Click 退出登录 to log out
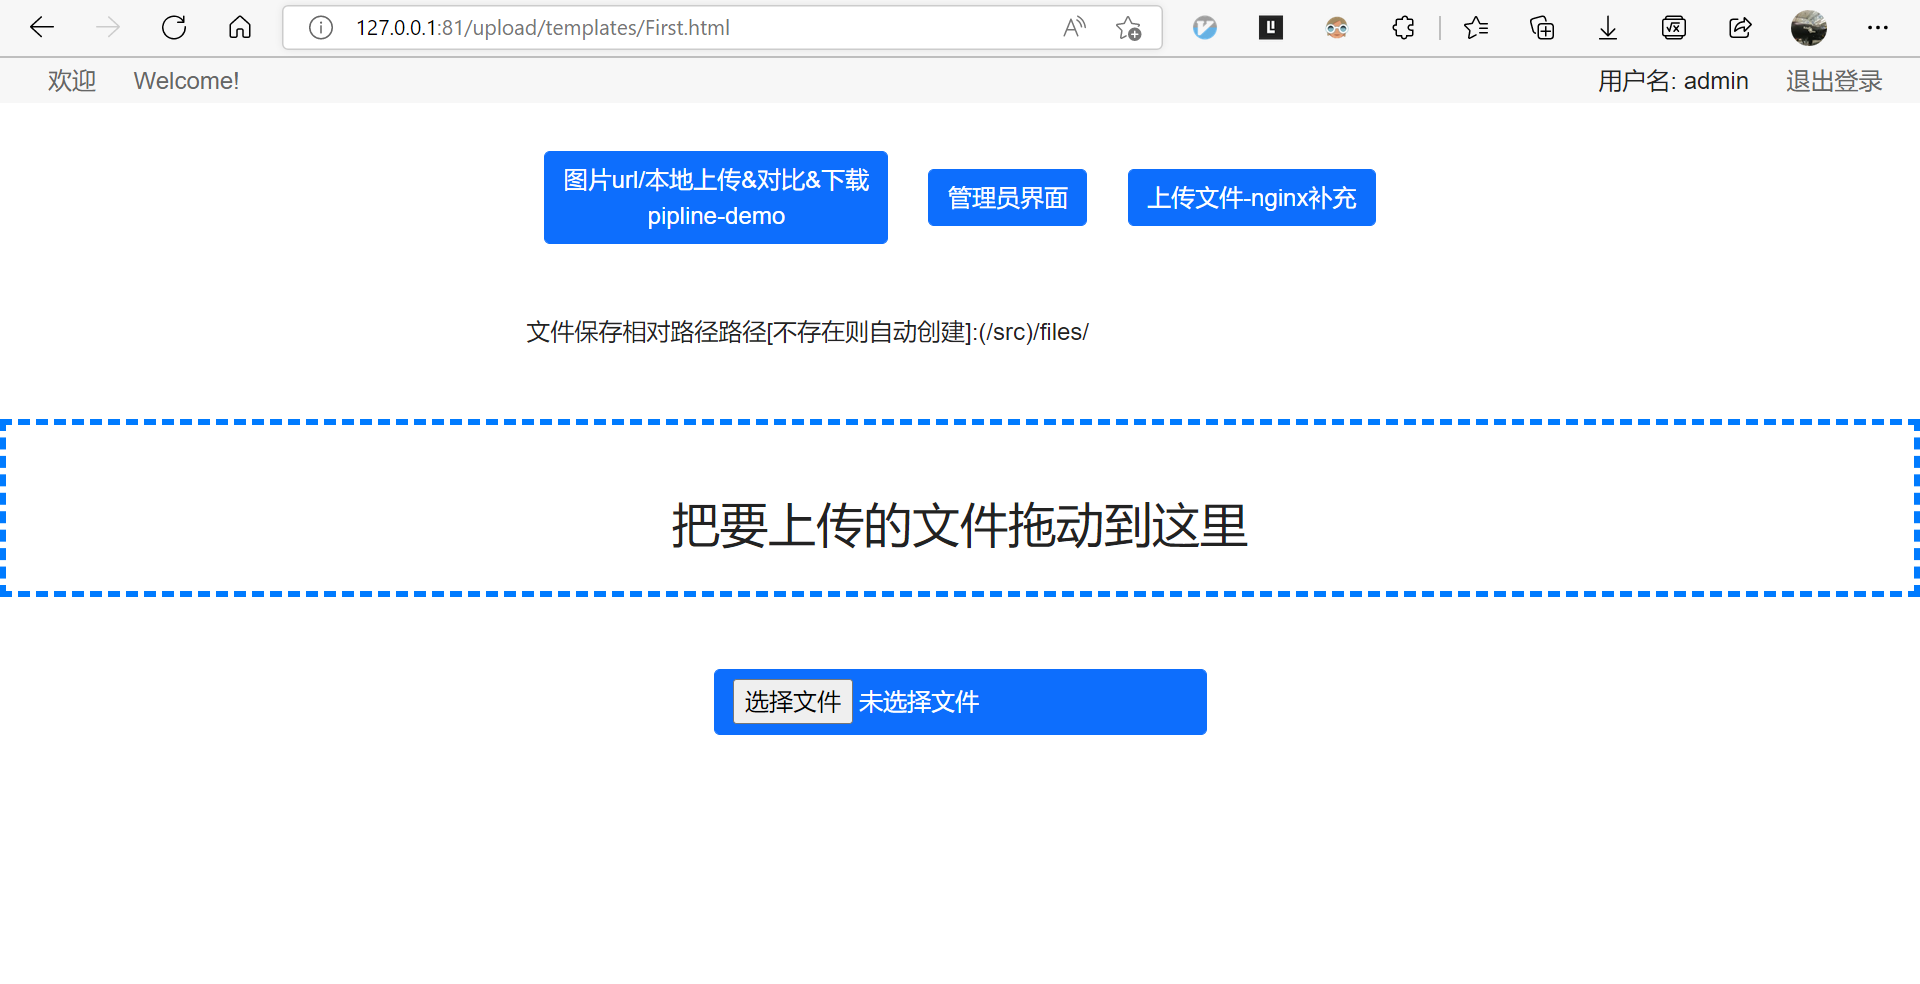The height and width of the screenshot is (984, 1920). tap(1834, 81)
